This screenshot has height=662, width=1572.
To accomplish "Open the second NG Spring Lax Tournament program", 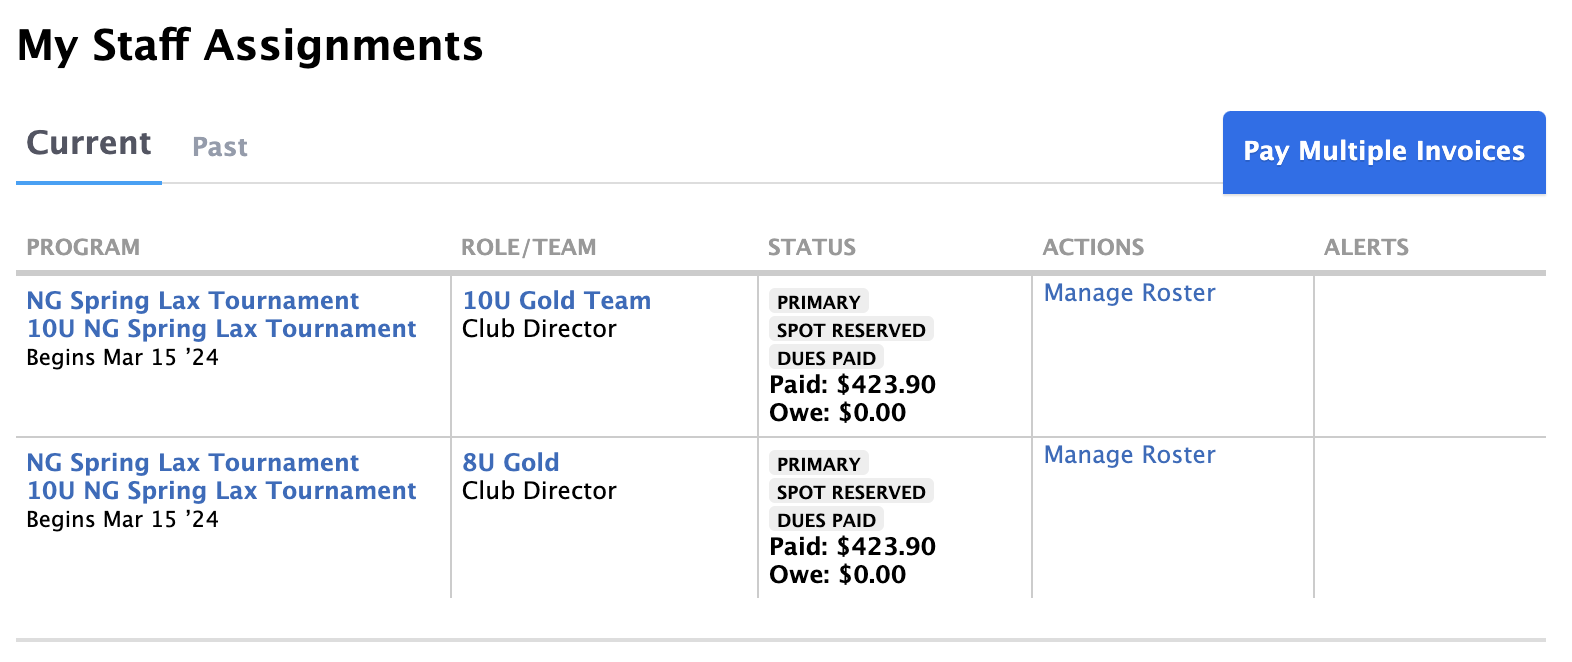I will coord(192,462).
